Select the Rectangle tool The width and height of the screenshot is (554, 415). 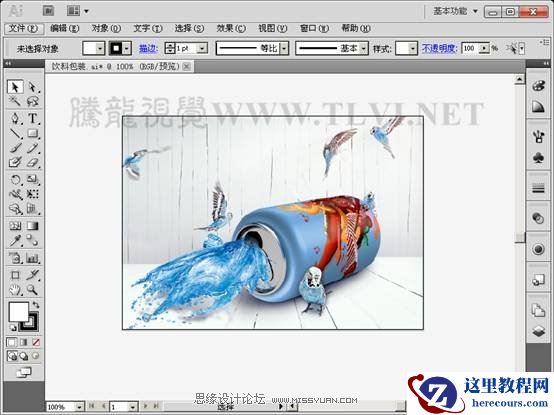(x=32, y=133)
